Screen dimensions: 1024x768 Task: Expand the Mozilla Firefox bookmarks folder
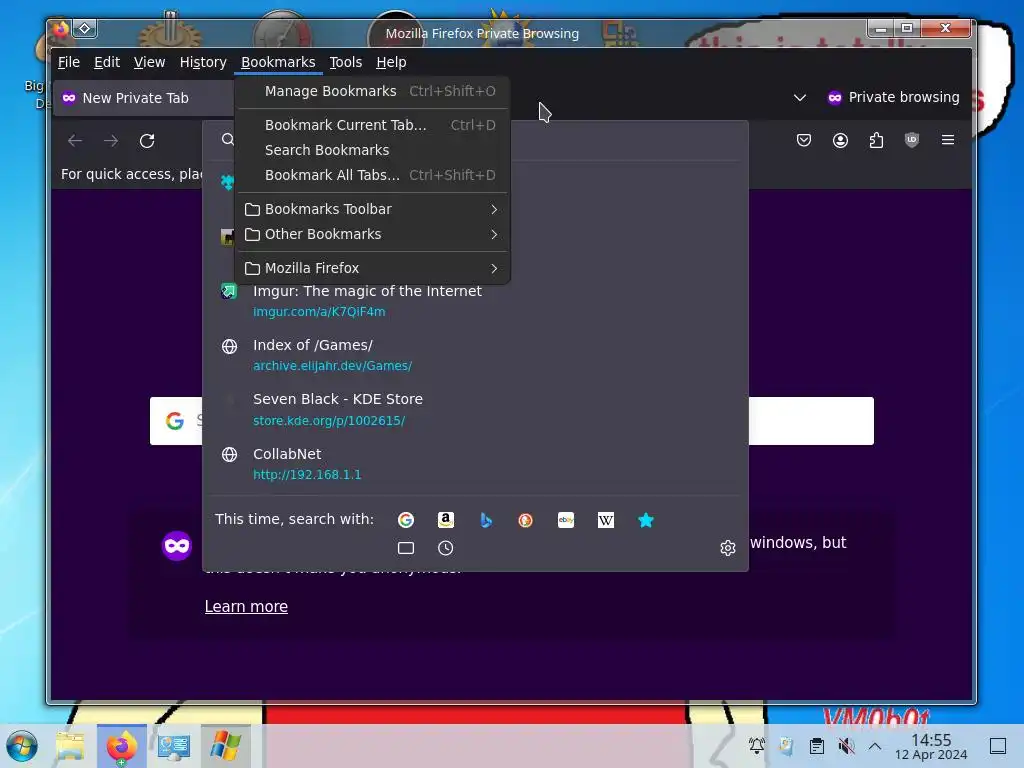pyautogui.click(x=372, y=268)
